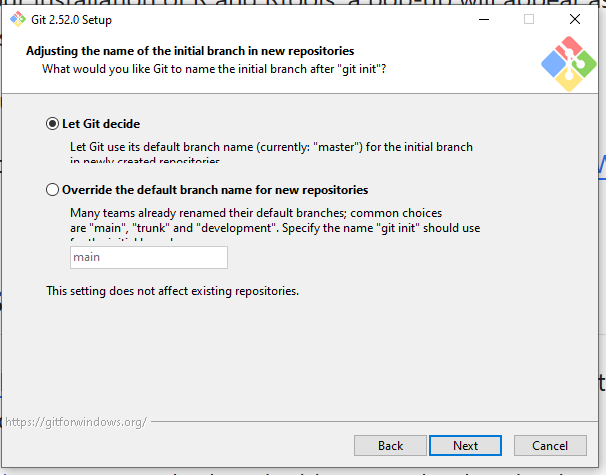
Task: Click the "Override the default branch name" label text
Action: tap(215, 190)
